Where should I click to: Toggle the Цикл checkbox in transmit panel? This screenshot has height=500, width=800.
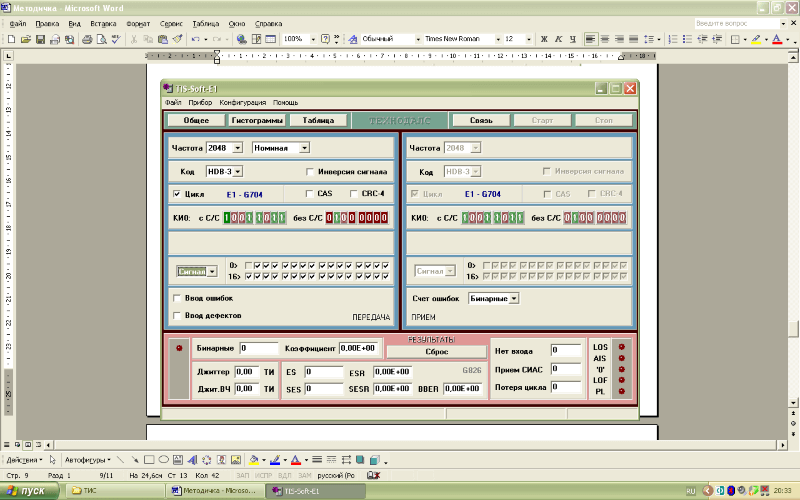pos(177,194)
